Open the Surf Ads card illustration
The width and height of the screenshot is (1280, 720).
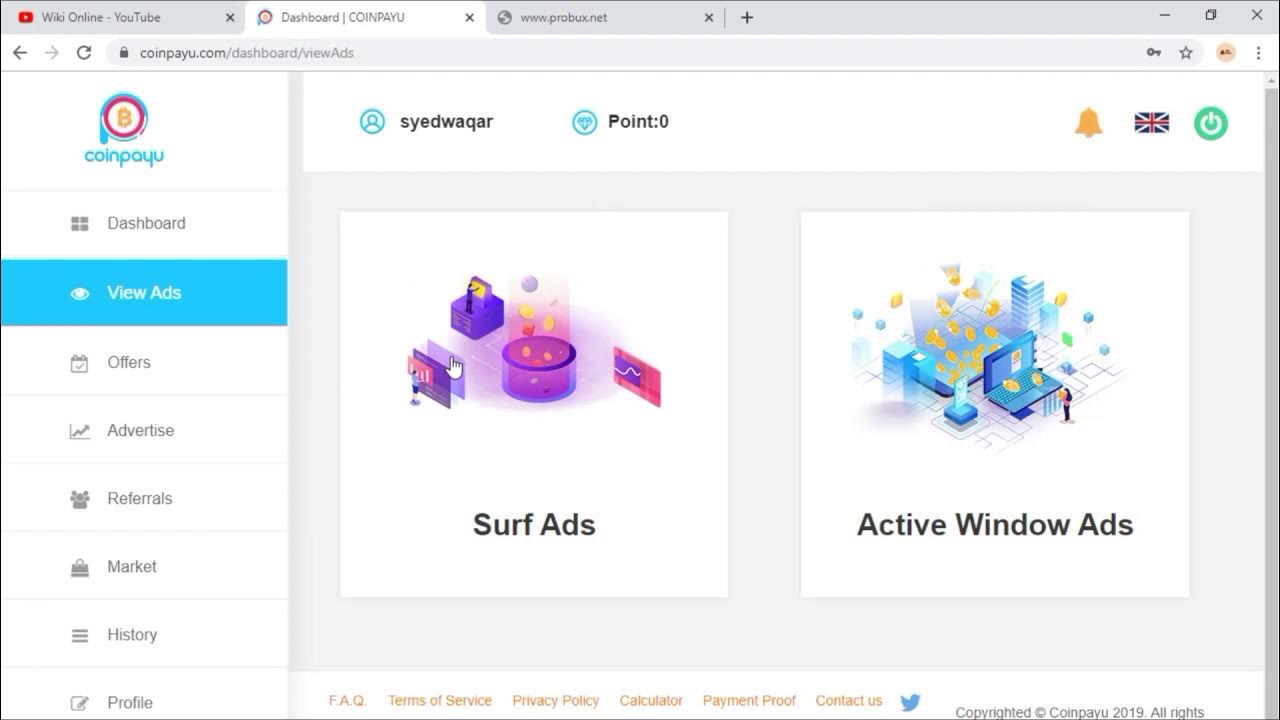535,341
